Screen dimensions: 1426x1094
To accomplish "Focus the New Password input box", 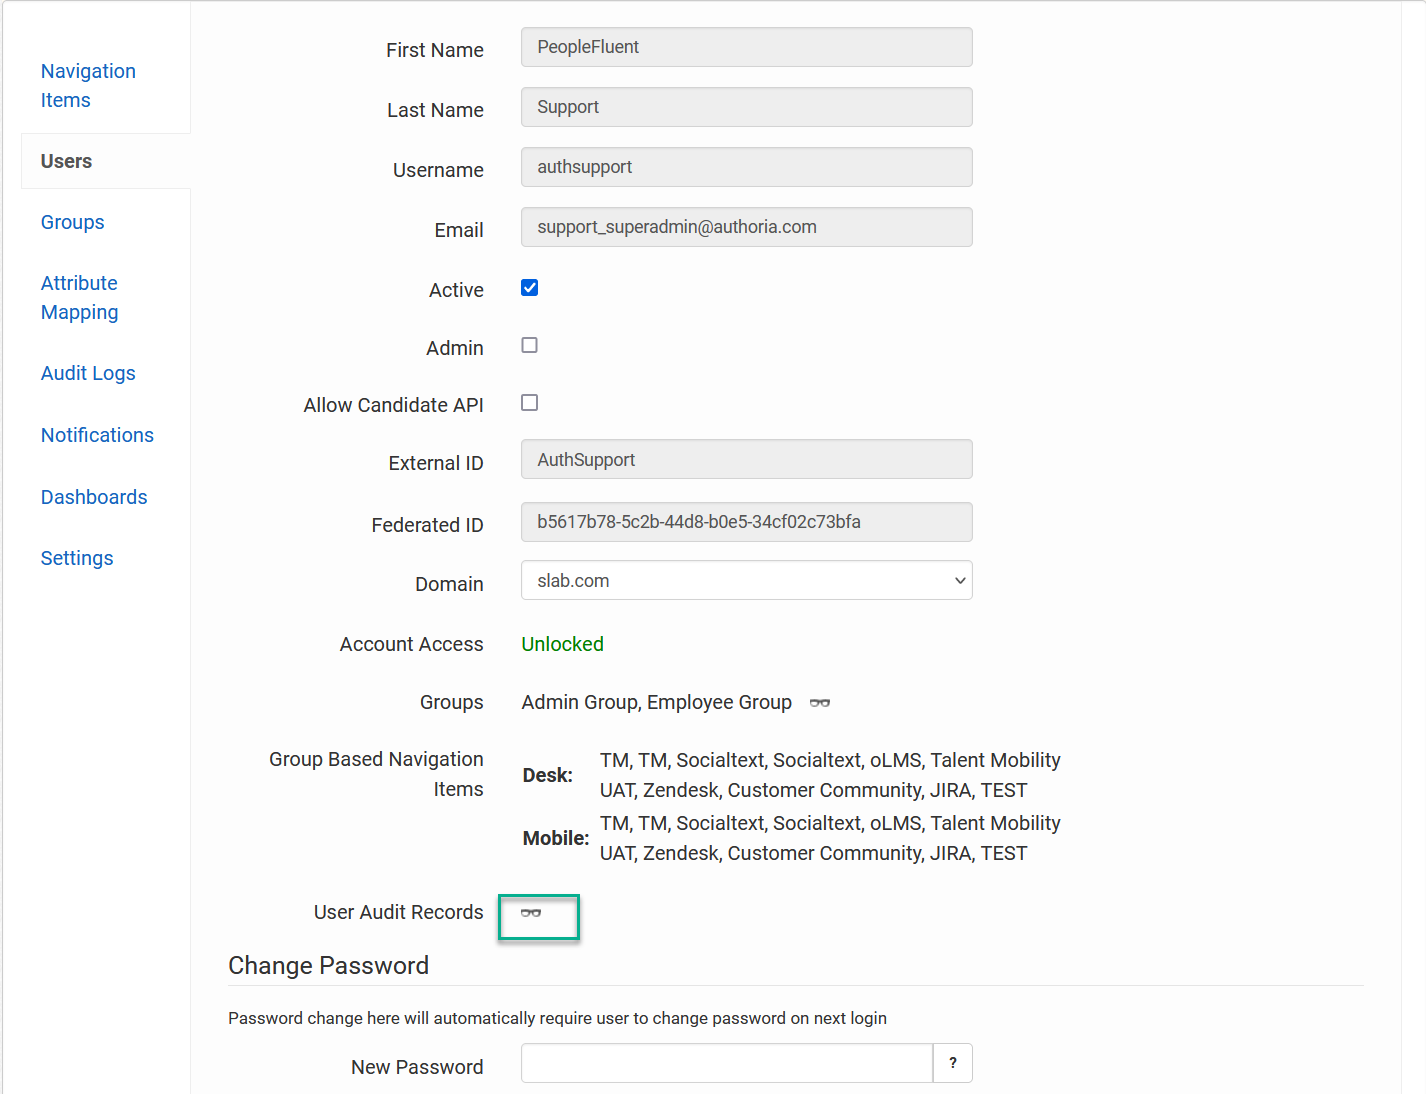I will [727, 1063].
